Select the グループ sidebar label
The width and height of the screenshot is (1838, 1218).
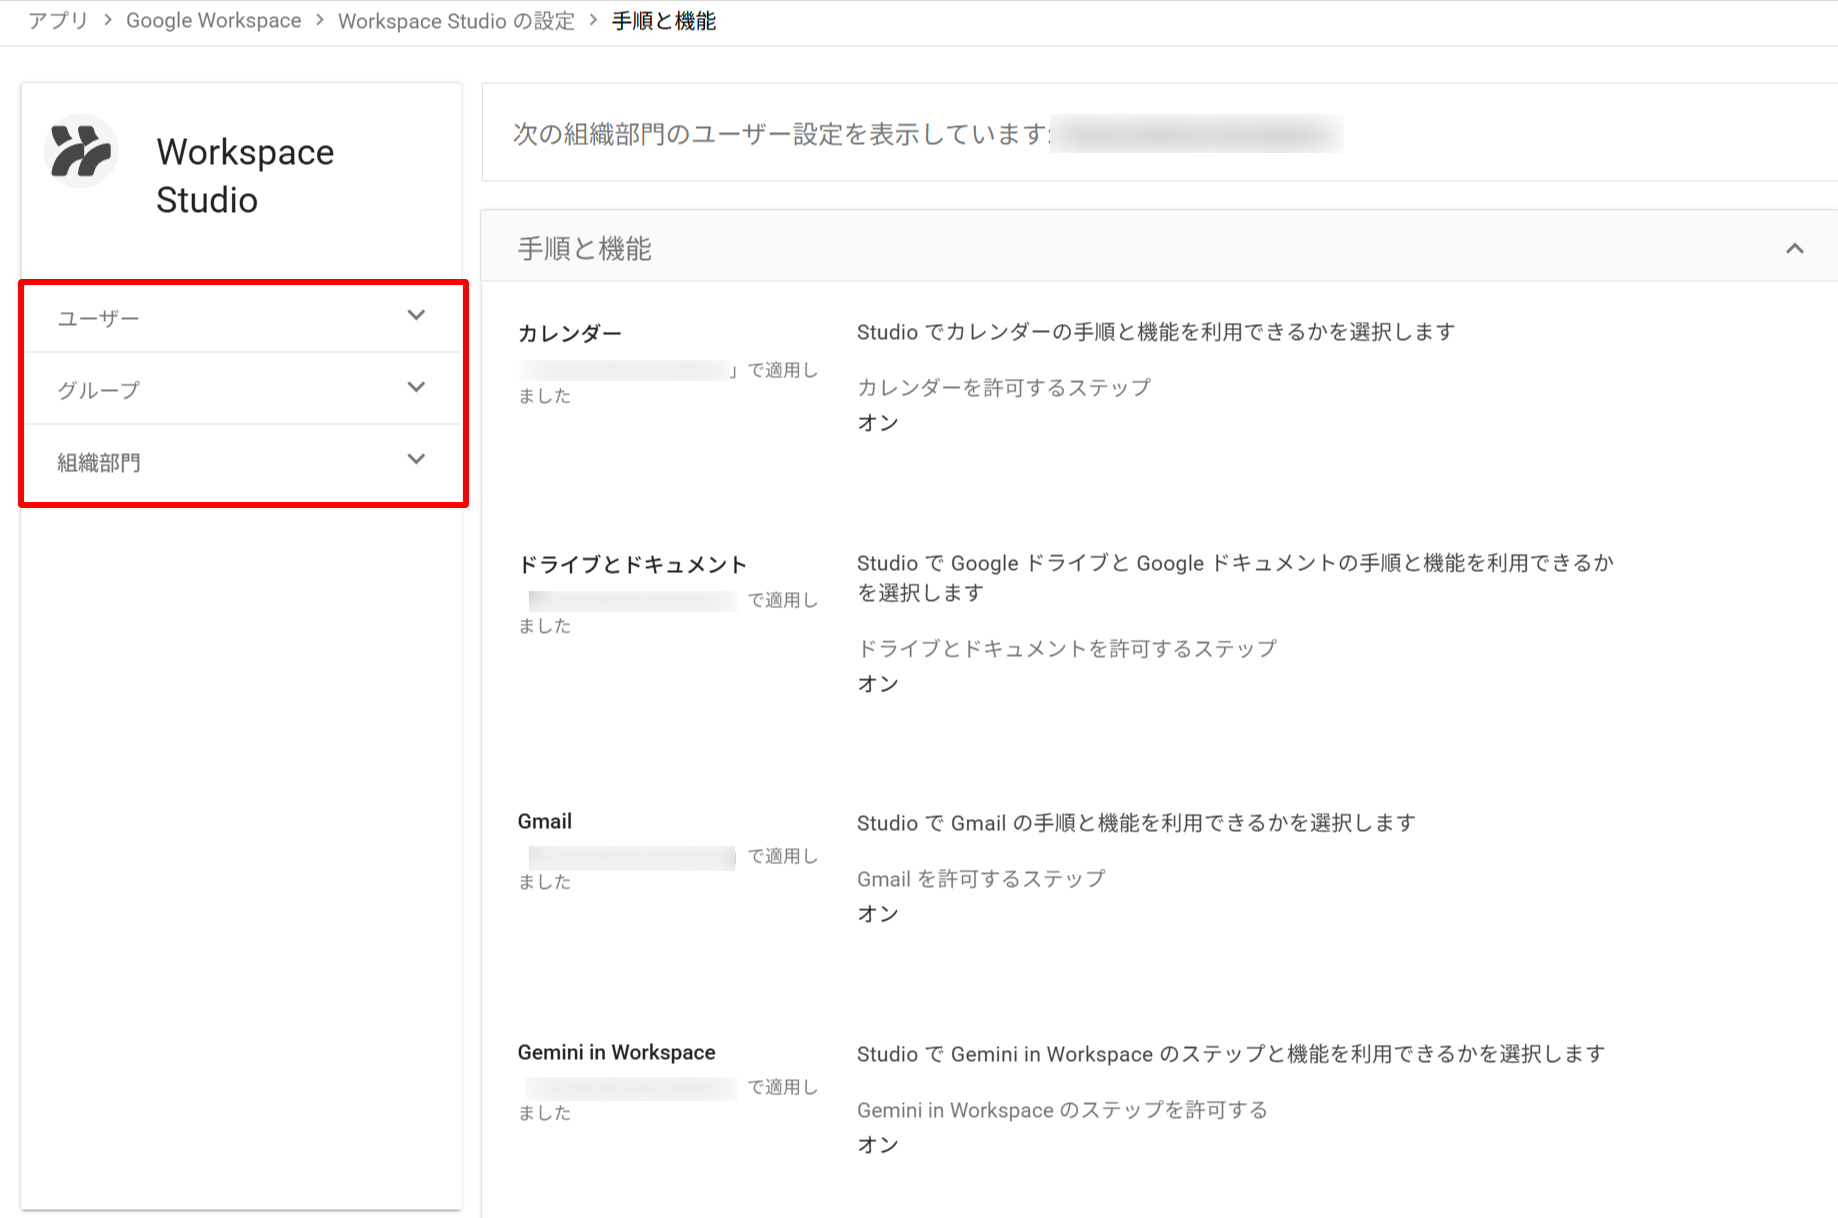point(98,390)
